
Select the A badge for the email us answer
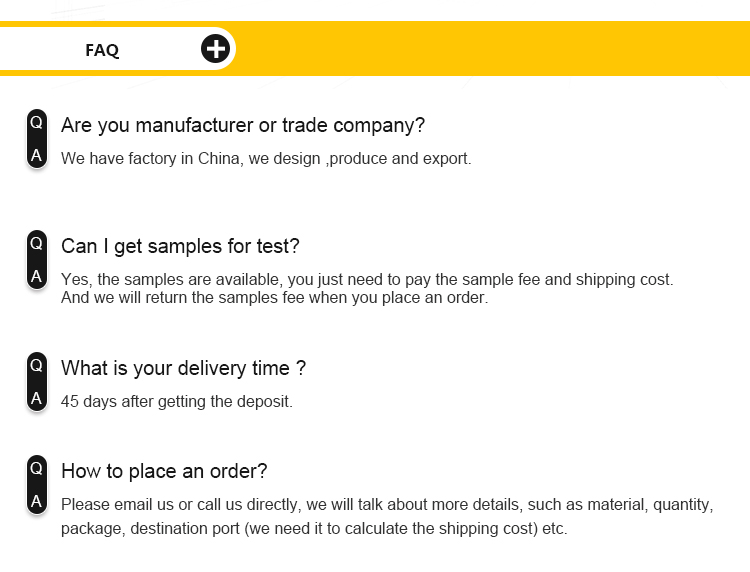point(37,501)
